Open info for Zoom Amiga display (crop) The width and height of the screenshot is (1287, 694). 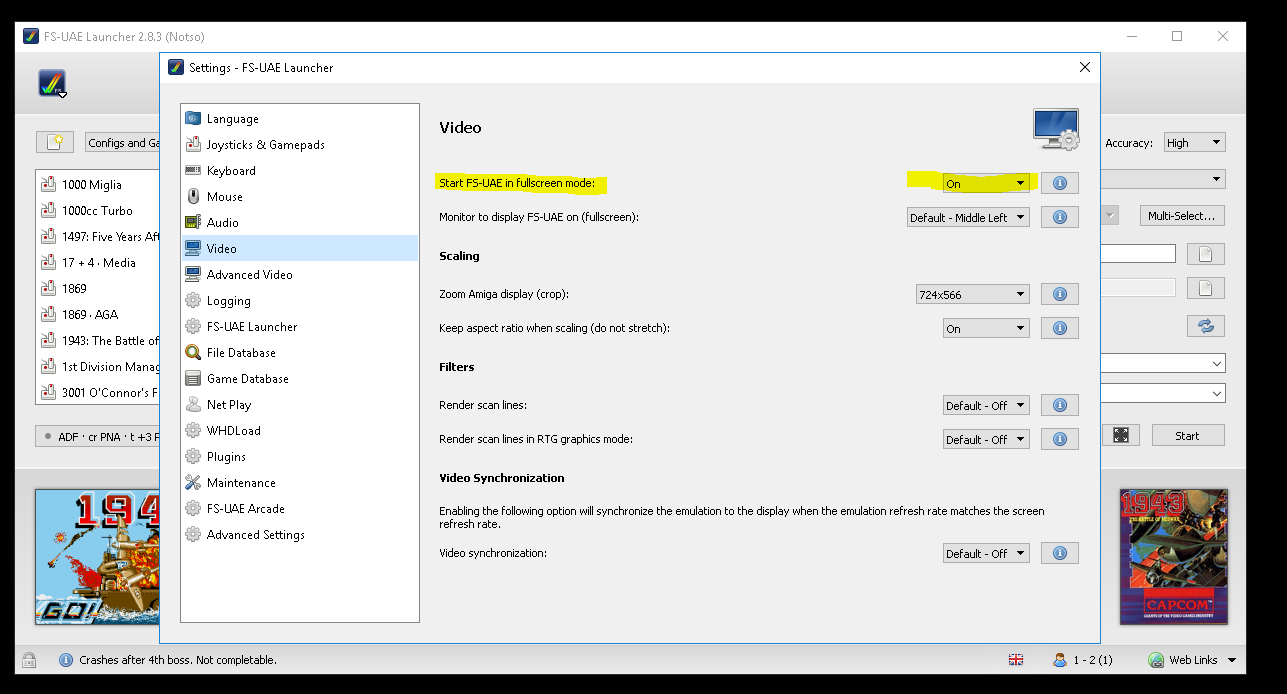[x=1060, y=294]
